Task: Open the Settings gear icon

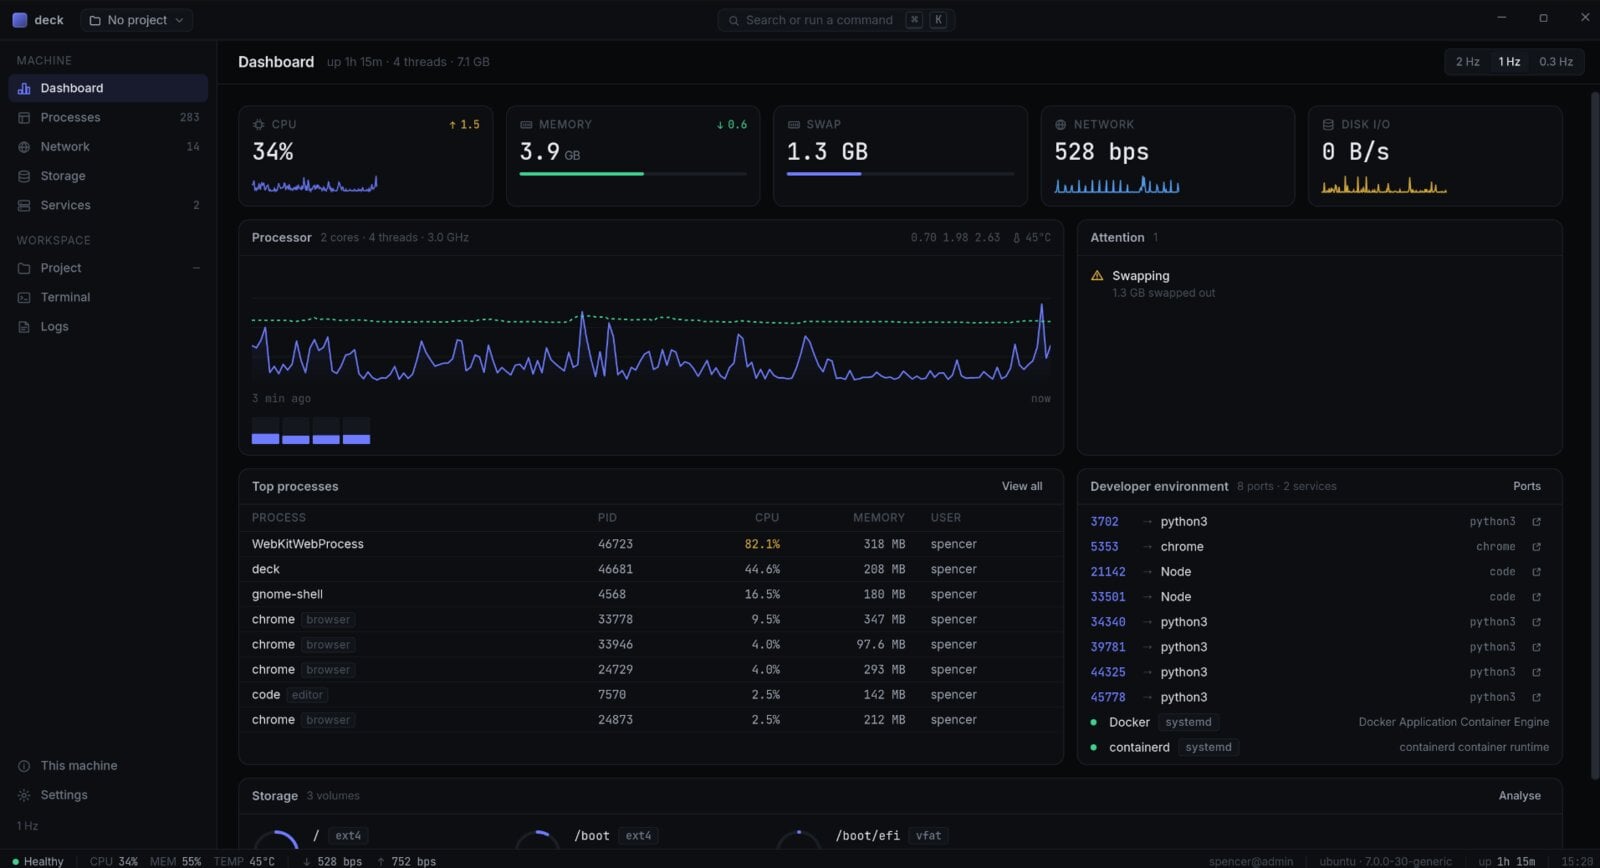Action: 24,795
